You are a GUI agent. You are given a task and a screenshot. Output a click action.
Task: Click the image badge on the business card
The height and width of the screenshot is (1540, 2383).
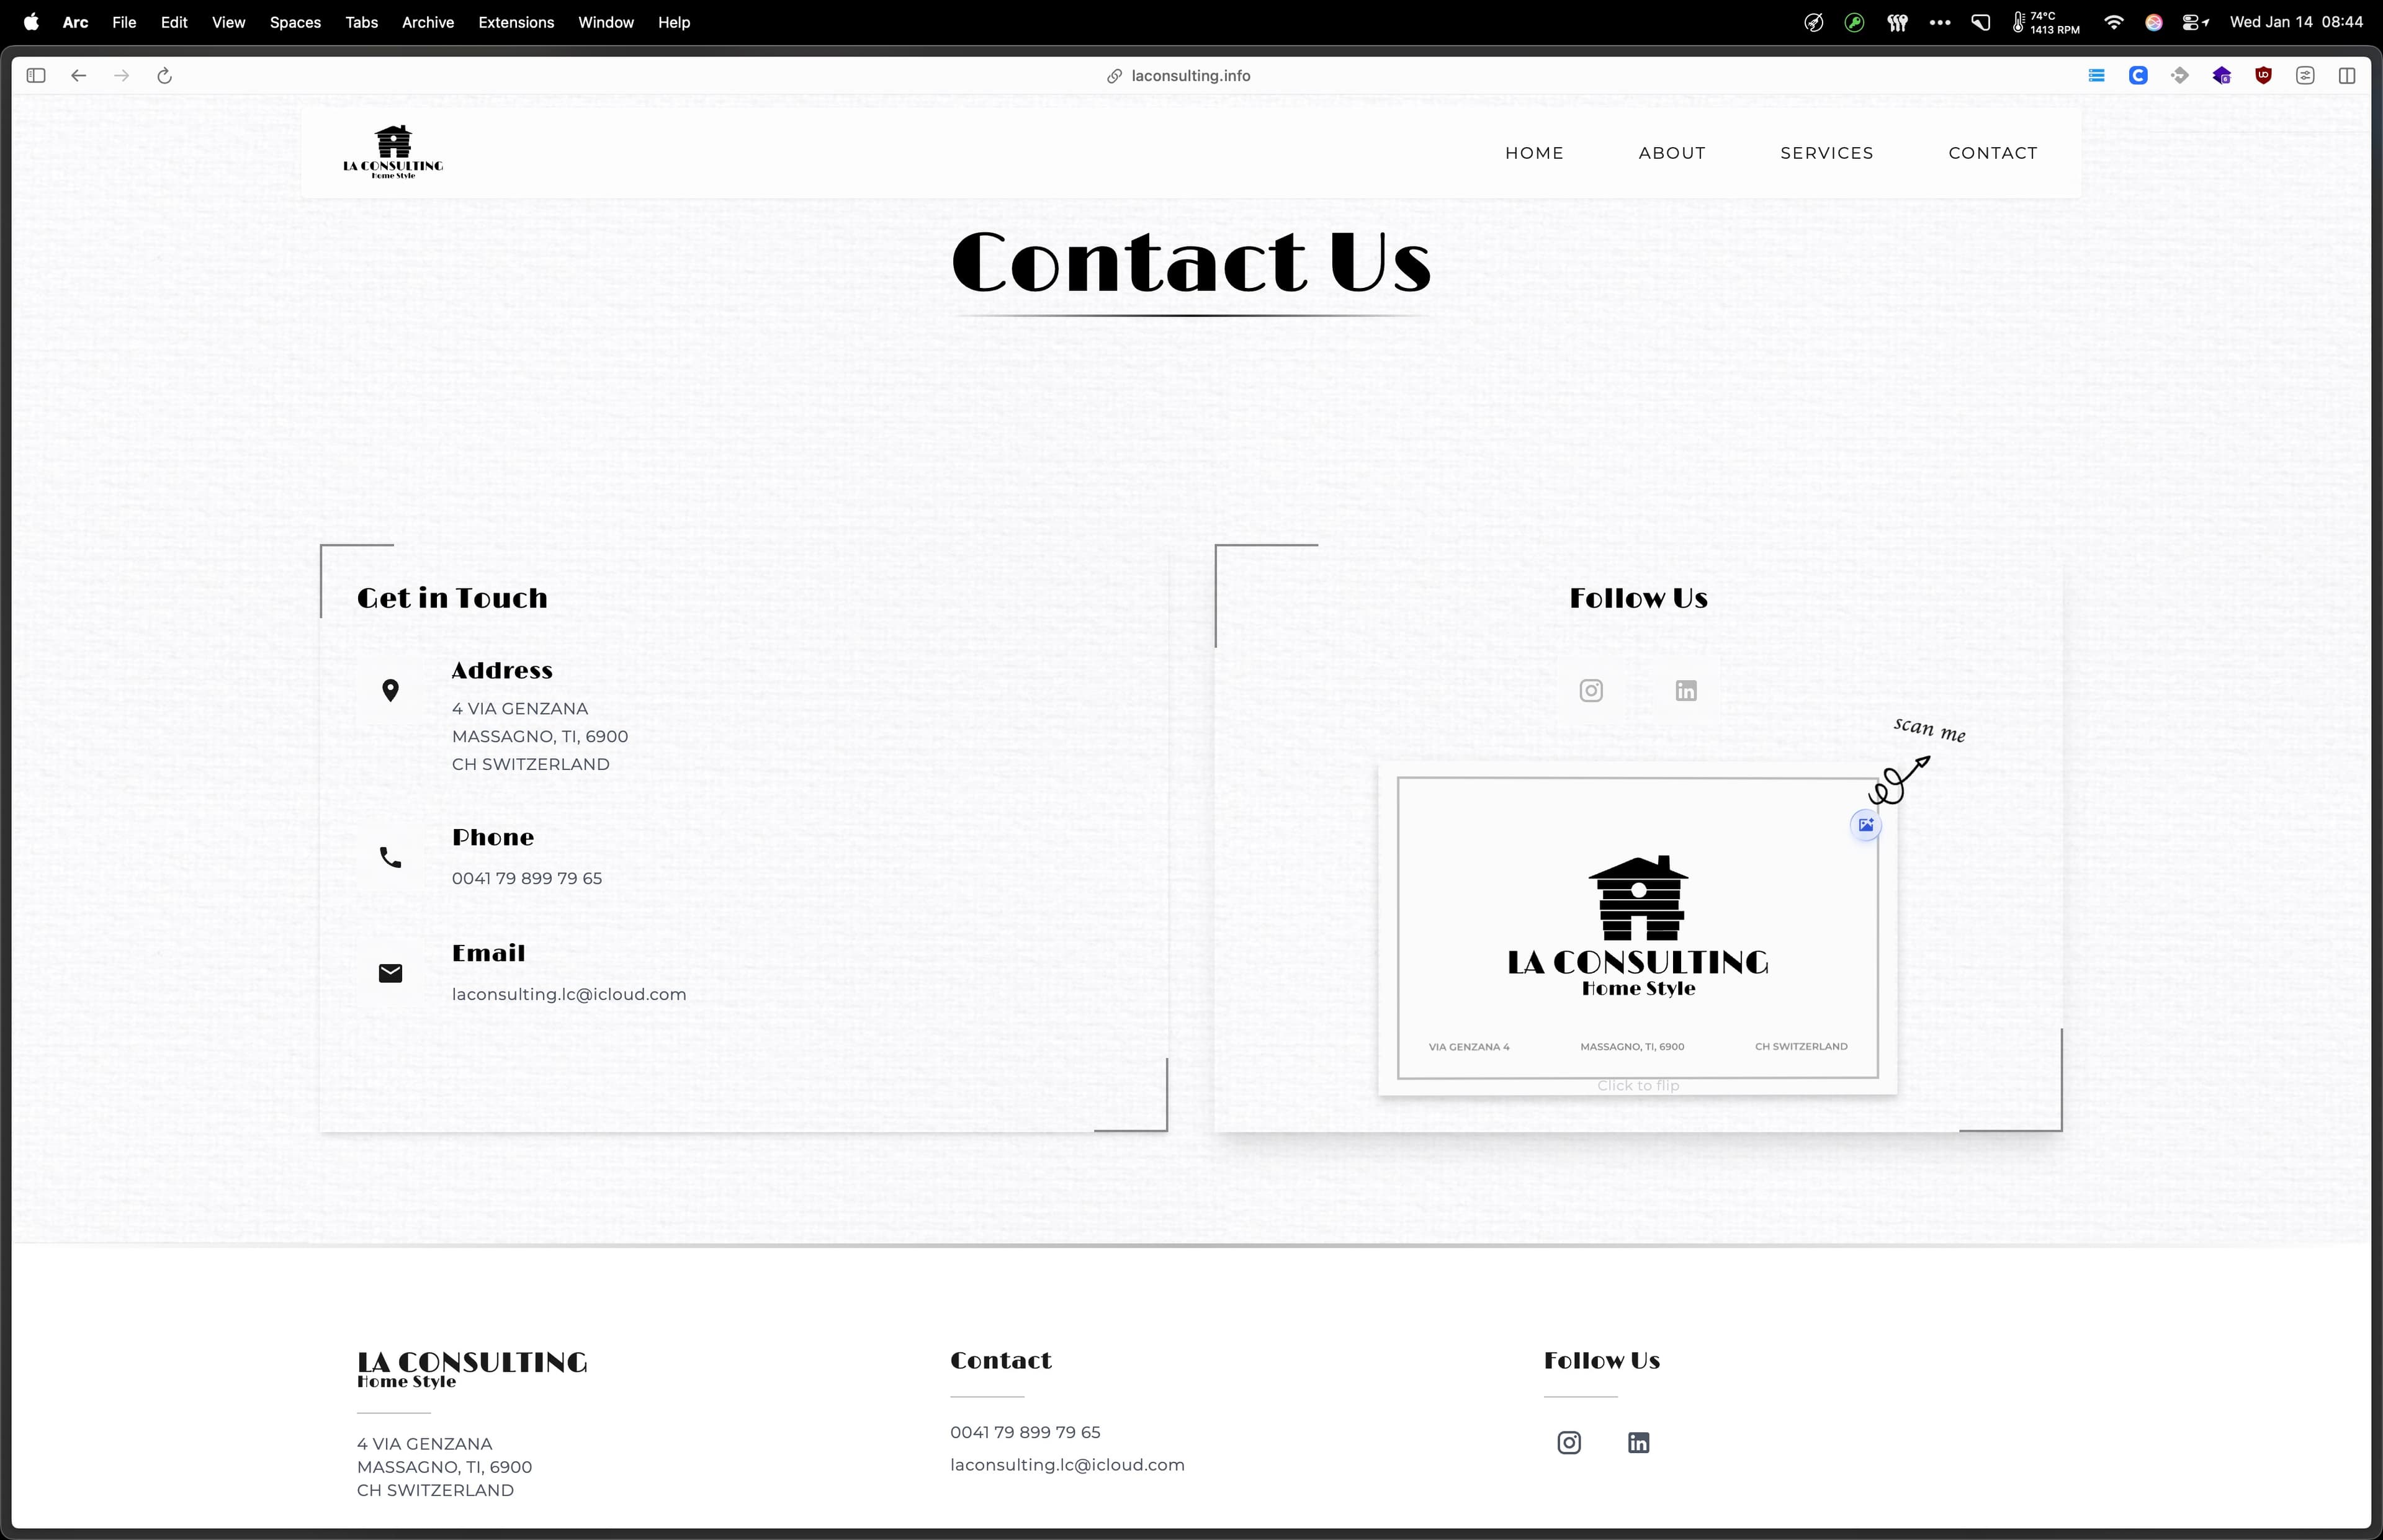click(1866, 825)
